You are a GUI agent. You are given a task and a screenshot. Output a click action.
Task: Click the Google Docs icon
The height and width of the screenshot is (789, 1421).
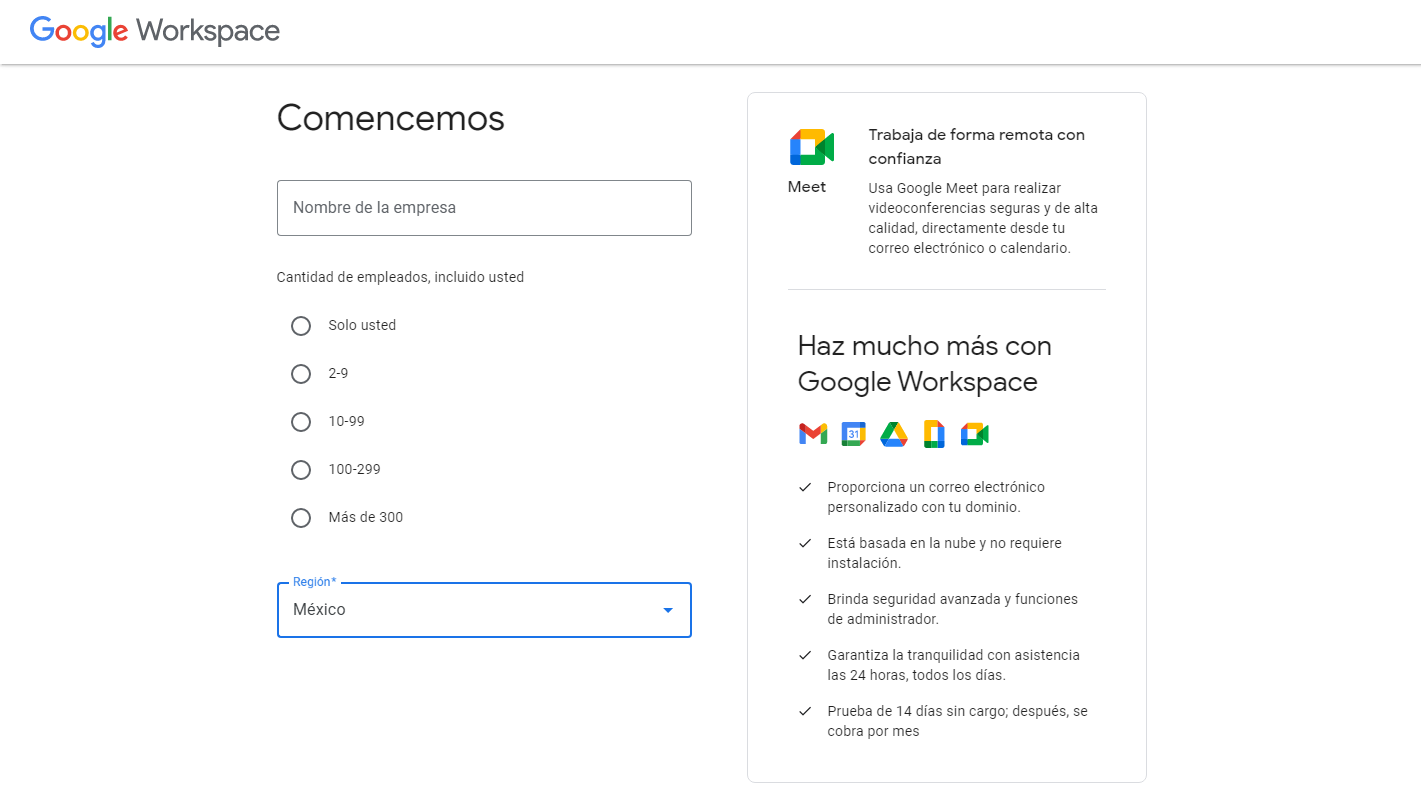(934, 433)
